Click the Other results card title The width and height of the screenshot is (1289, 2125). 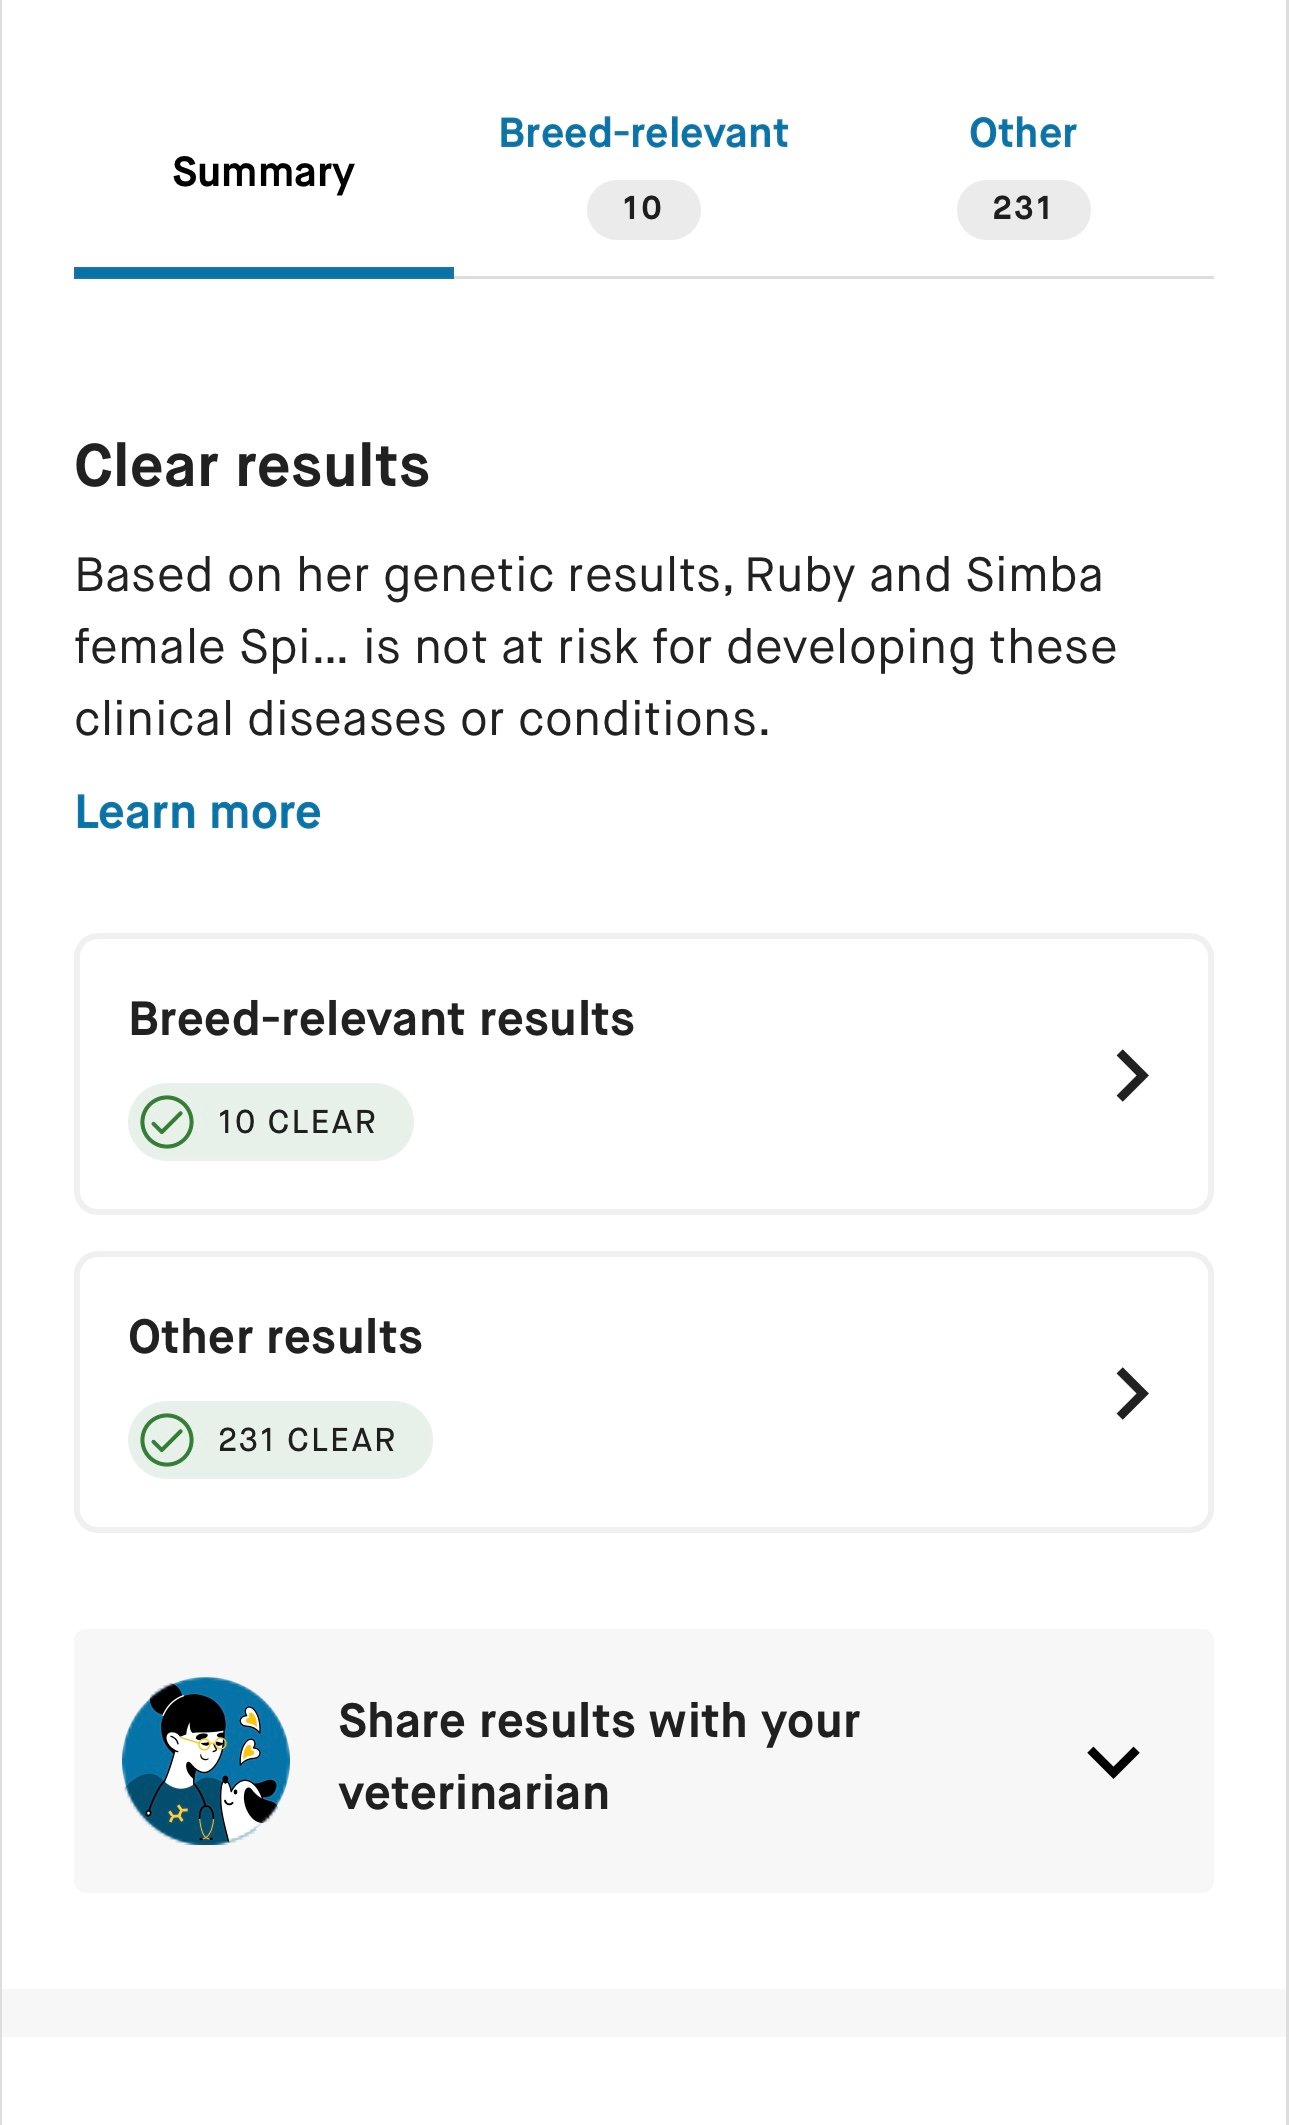pos(275,1338)
